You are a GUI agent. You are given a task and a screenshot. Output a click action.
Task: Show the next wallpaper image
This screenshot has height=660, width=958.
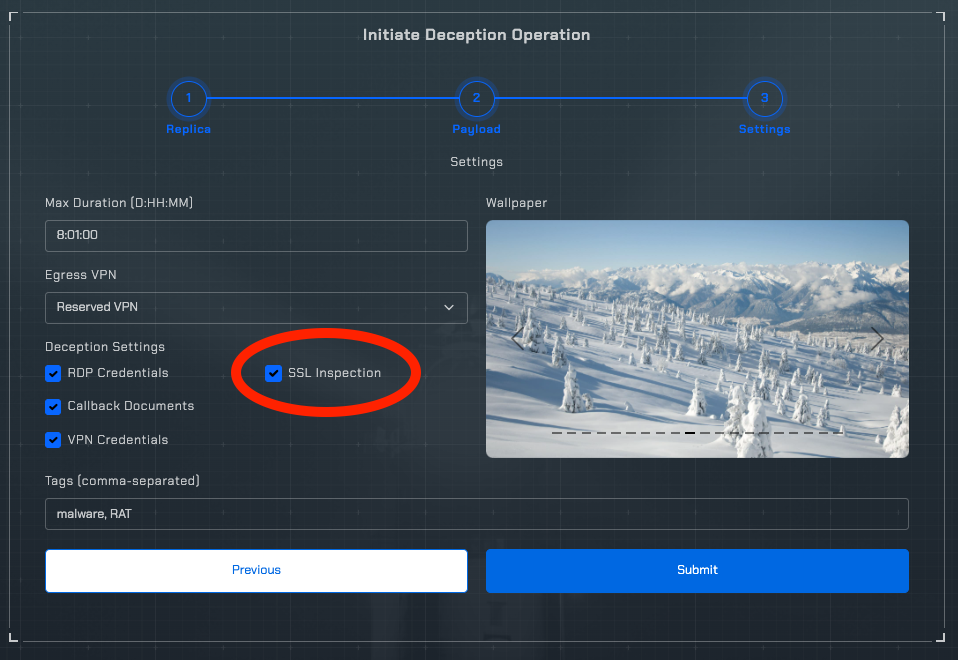click(876, 338)
